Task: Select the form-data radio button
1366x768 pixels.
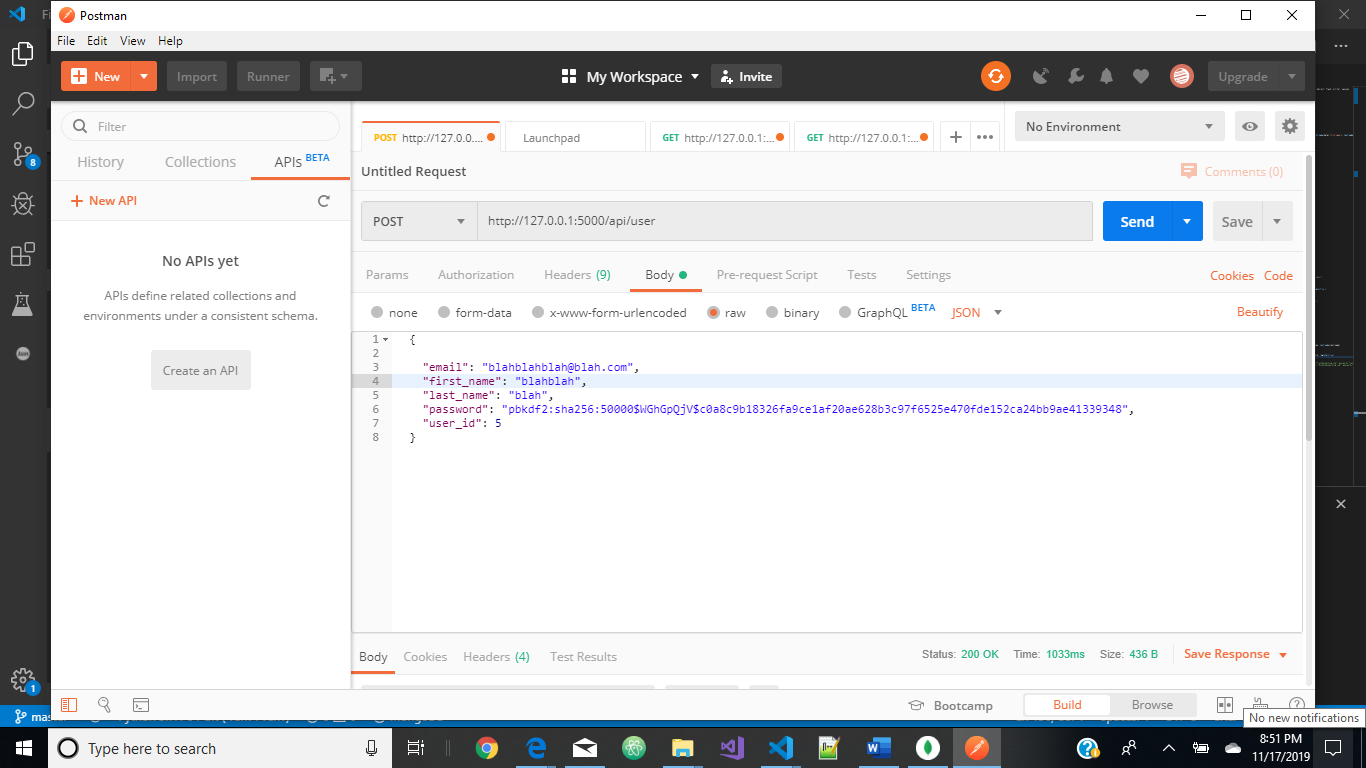Action: (445, 313)
